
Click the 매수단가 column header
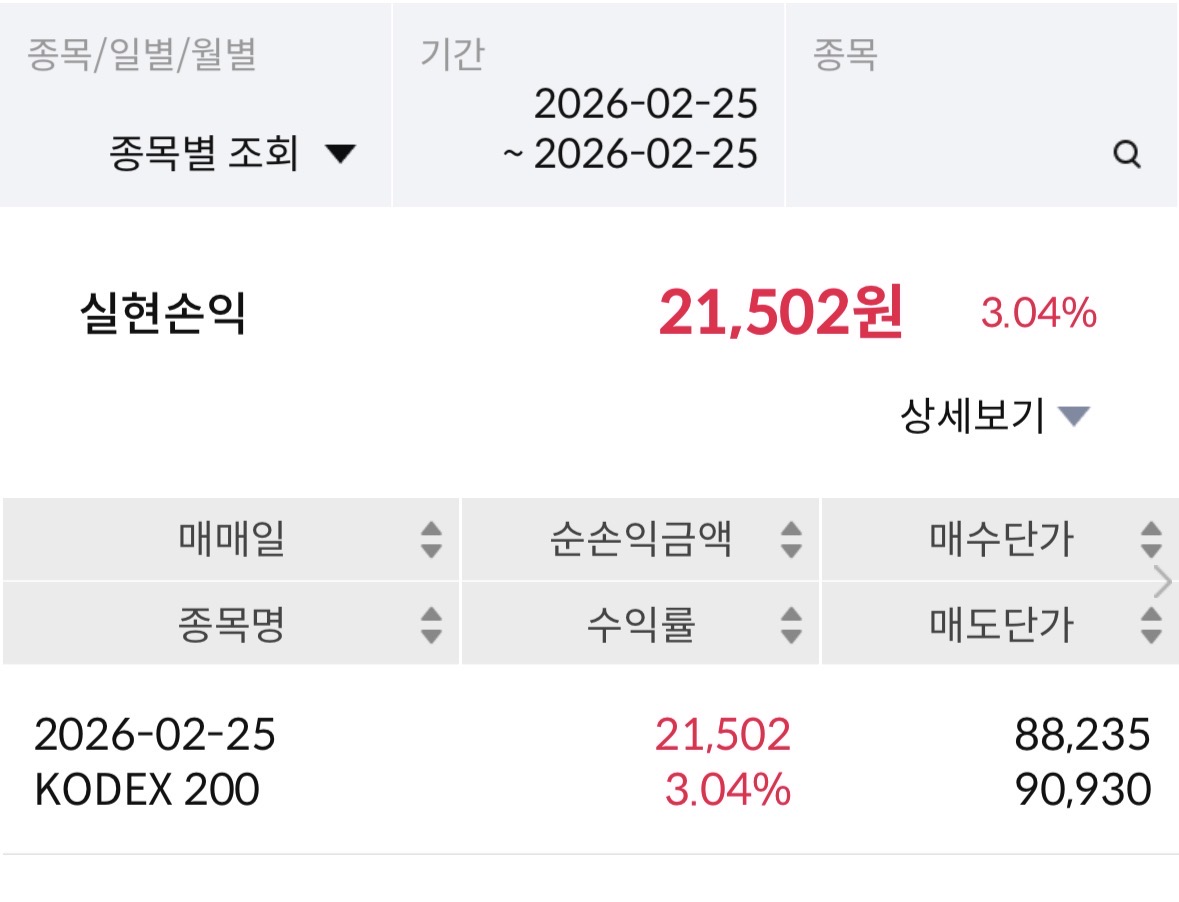click(x=1000, y=540)
